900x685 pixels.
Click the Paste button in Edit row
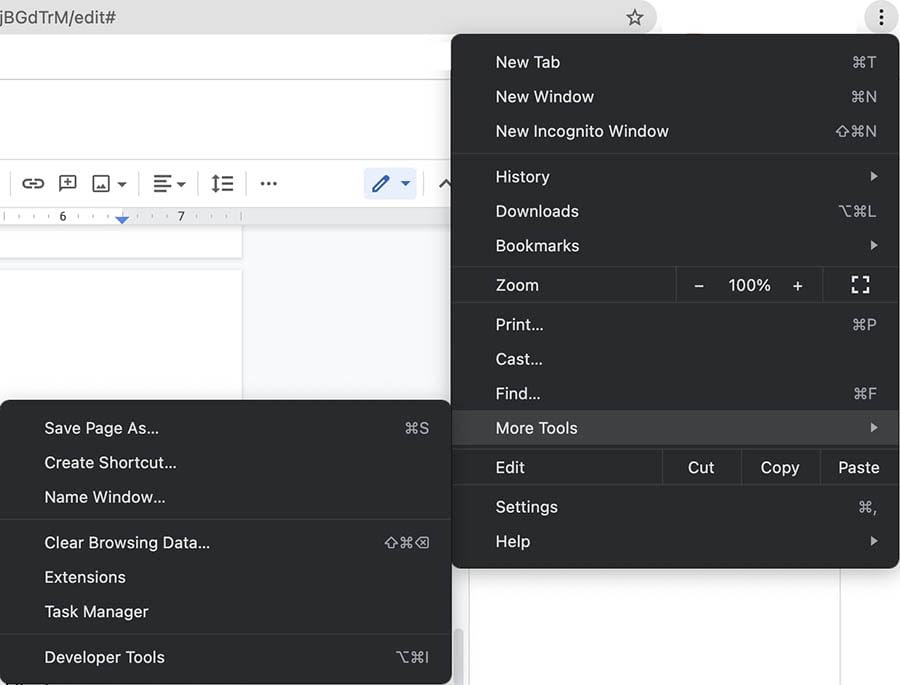[x=859, y=467]
